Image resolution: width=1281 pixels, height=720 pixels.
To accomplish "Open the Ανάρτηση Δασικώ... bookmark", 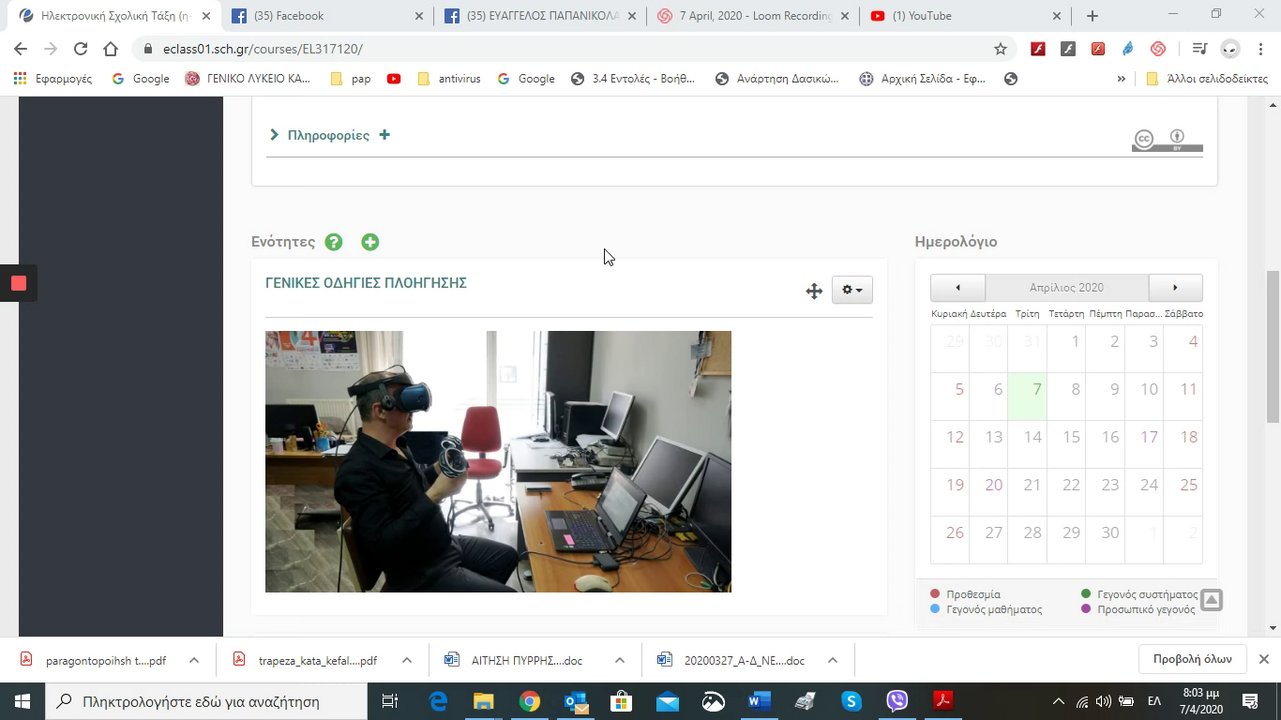I will [777, 79].
